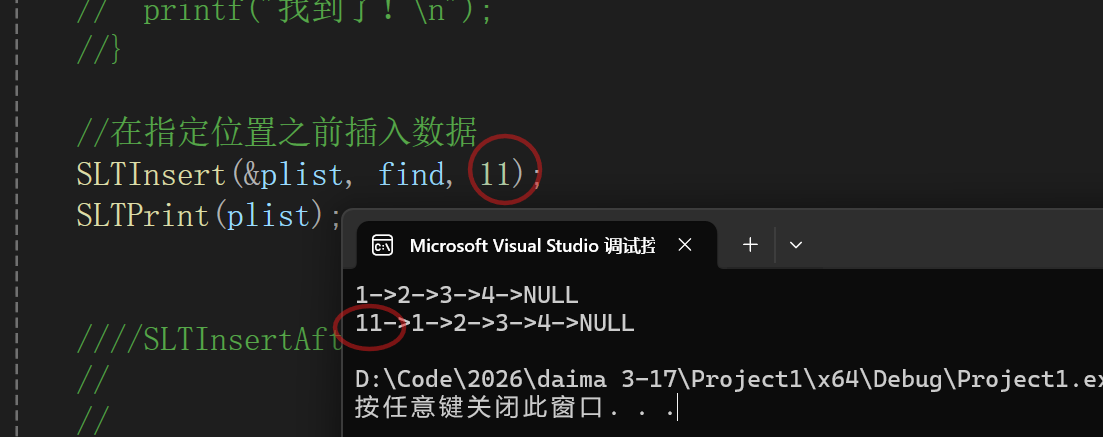Click the find argument in SLTInsert call
This screenshot has width=1103, height=437.
click(411, 174)
